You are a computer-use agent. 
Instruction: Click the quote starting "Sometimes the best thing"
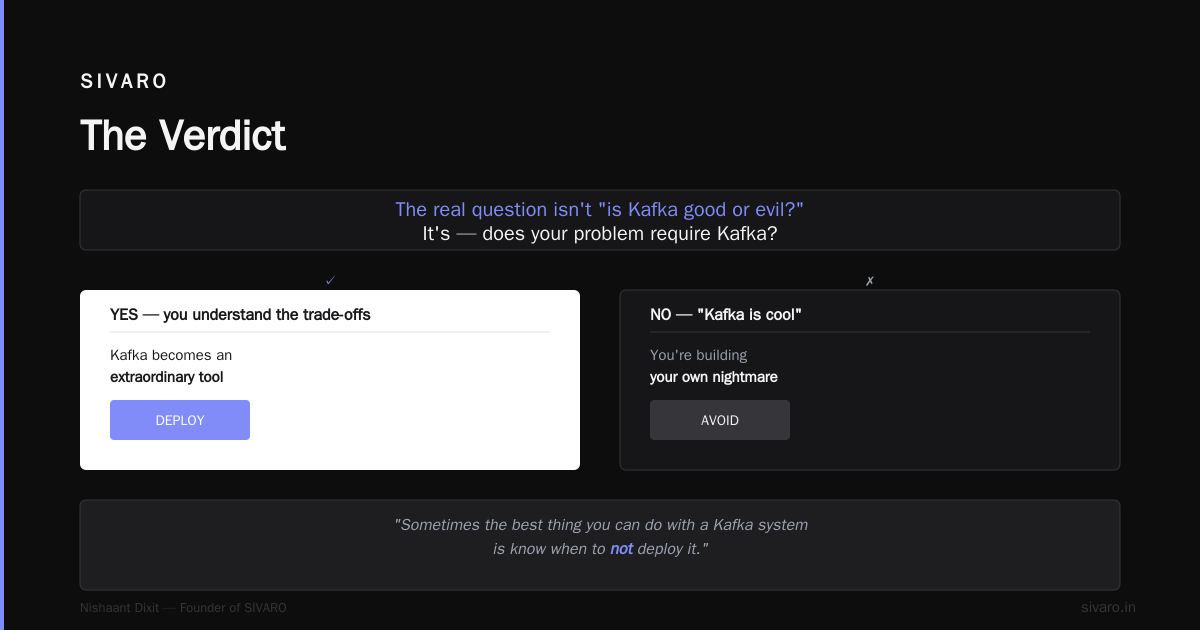click(600, 537)
